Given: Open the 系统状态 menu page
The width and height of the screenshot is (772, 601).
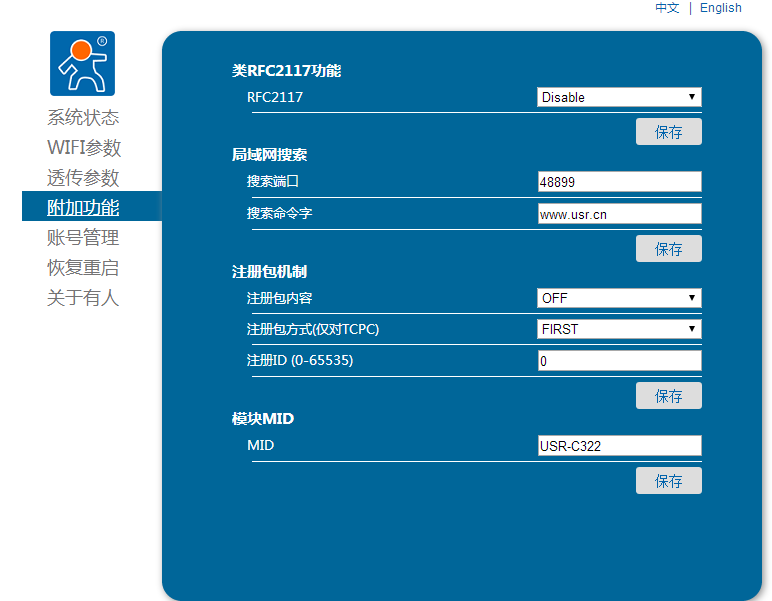Looking at the screenshot, I should click(x=83, y=117).
